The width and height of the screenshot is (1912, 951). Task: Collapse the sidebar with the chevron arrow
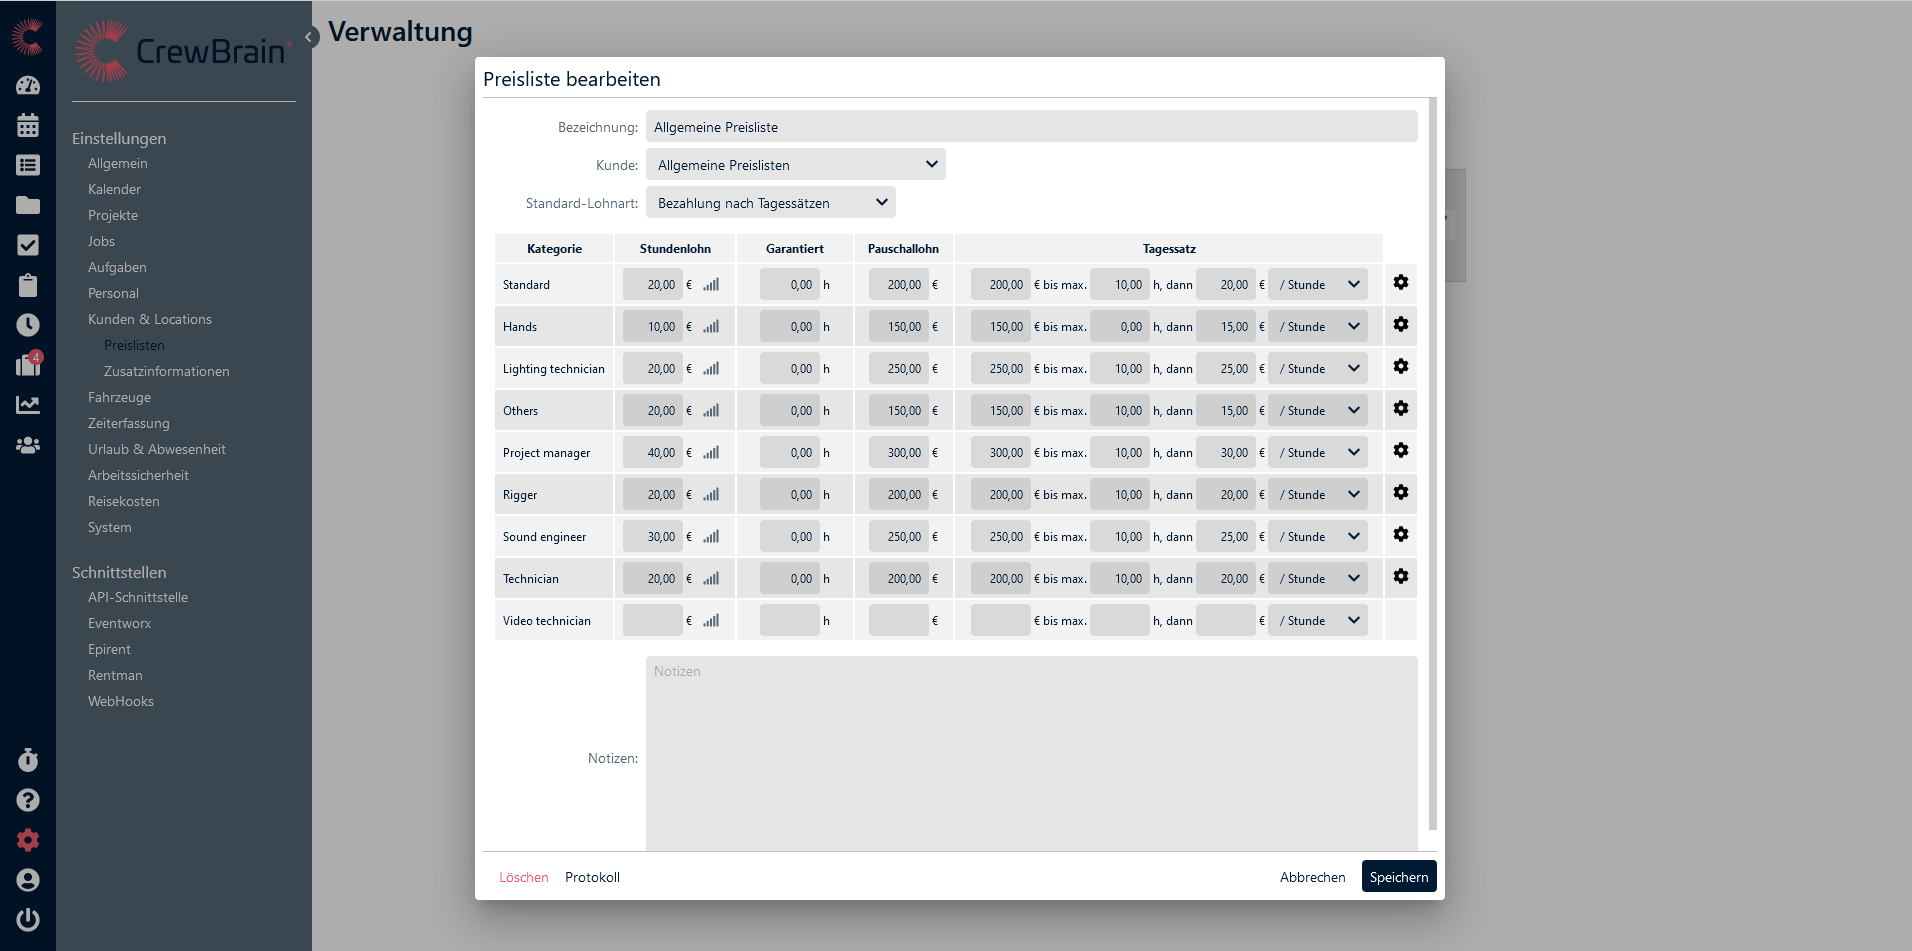(310, 37)
